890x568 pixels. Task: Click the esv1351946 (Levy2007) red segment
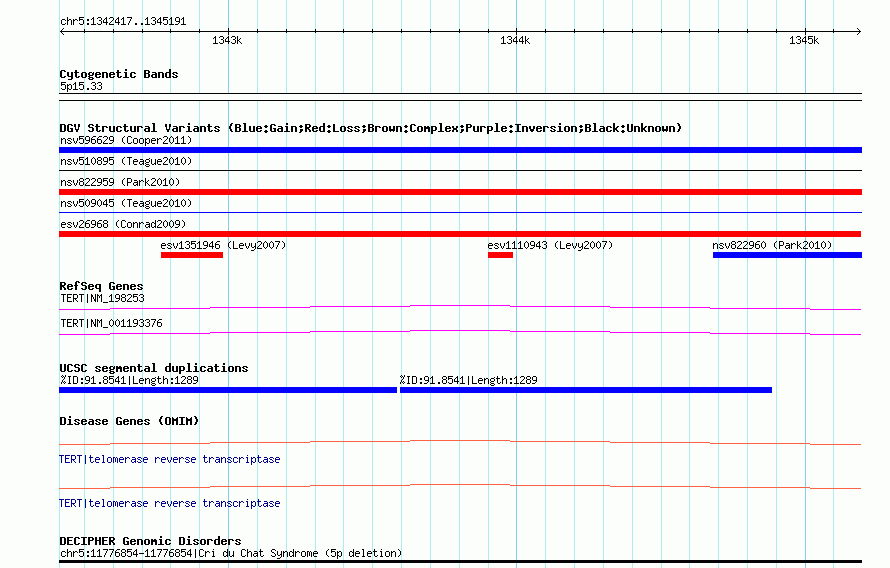pyautogui.click(x=192, y=255)
